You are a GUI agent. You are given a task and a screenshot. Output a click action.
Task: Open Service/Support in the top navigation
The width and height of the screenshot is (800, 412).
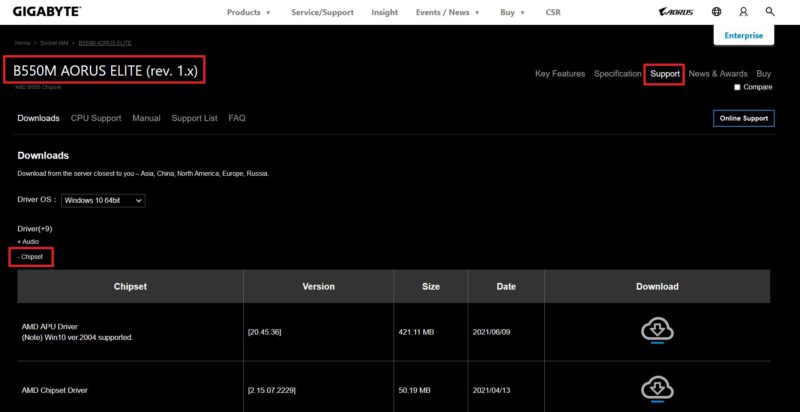pyautogui.click(x=322, y=12)
